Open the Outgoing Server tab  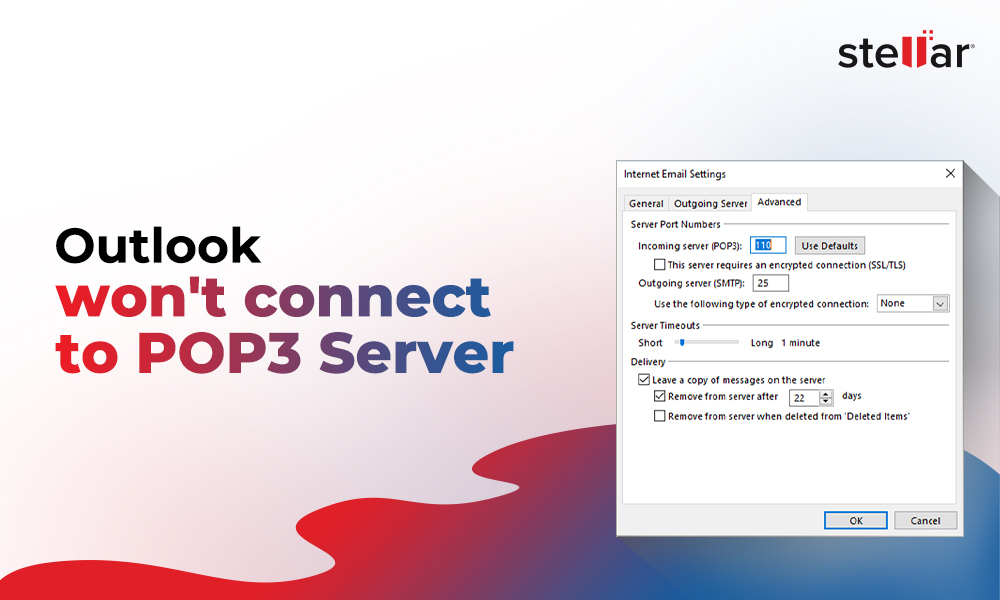click(710, 204)
